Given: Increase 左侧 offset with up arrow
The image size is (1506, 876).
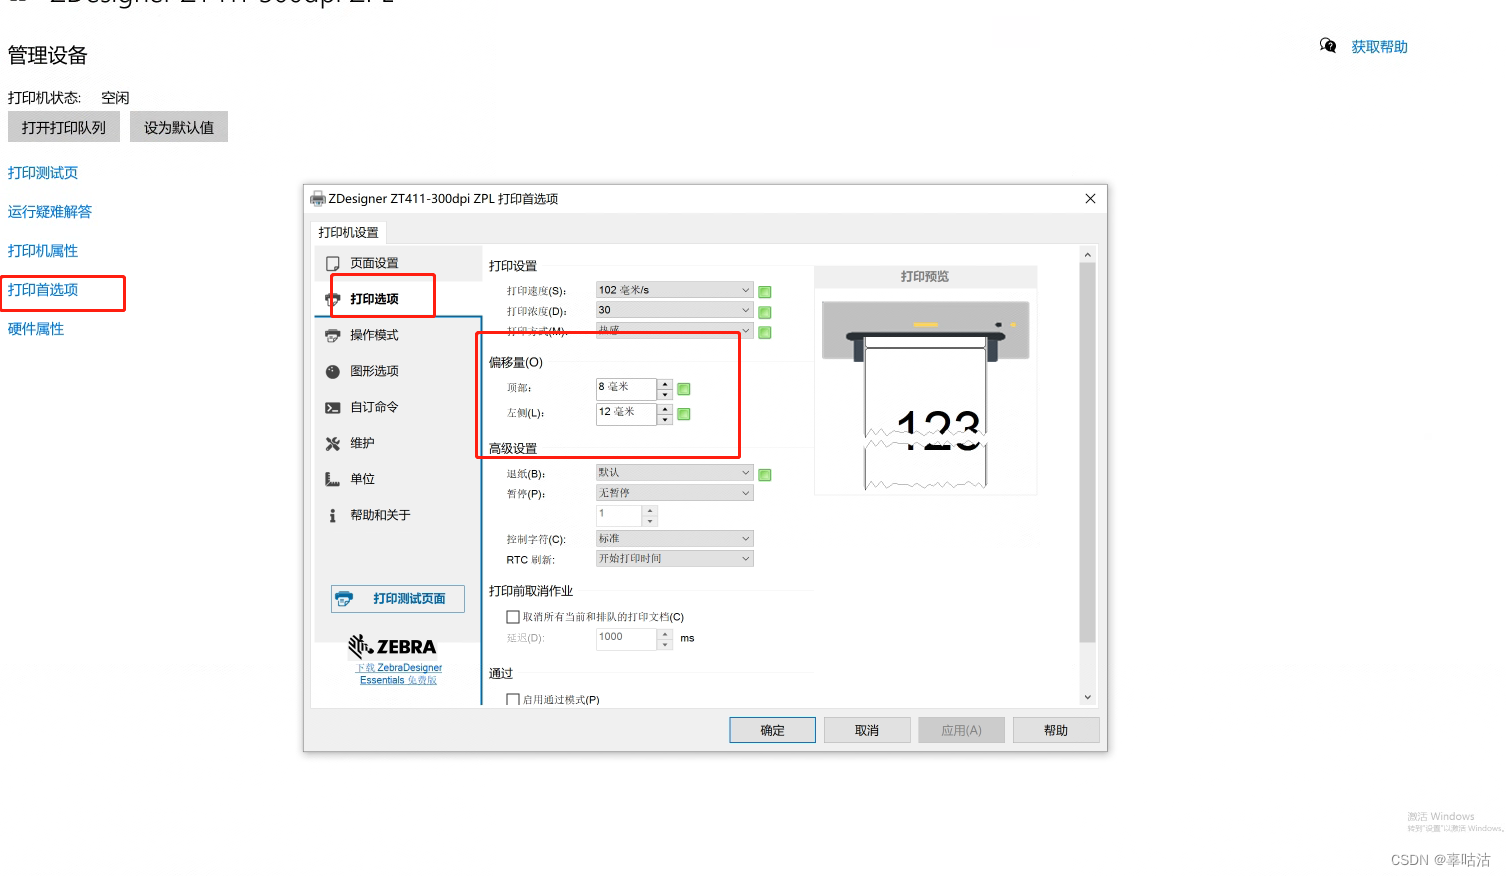Looking at the screenshot, I should coord(666,409).
